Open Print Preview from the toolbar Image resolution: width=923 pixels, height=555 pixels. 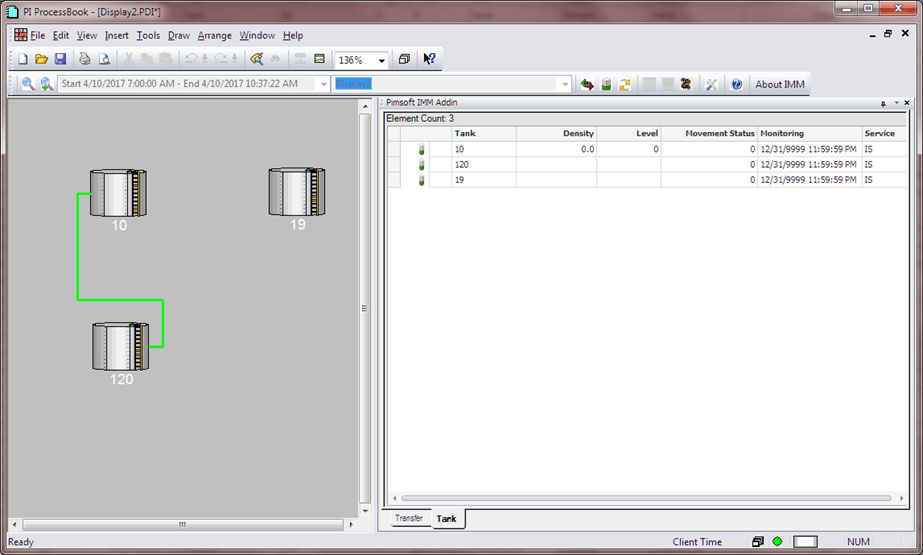pos(103,59)
